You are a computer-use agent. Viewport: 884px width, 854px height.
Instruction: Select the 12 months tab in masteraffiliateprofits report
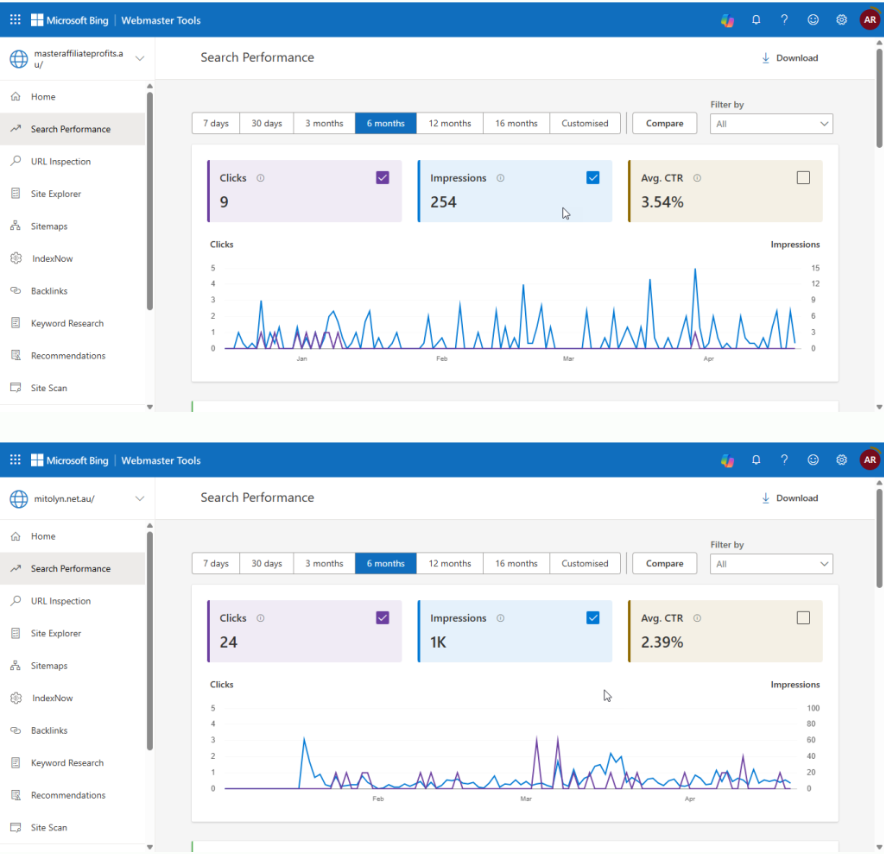tap(450, 123)
